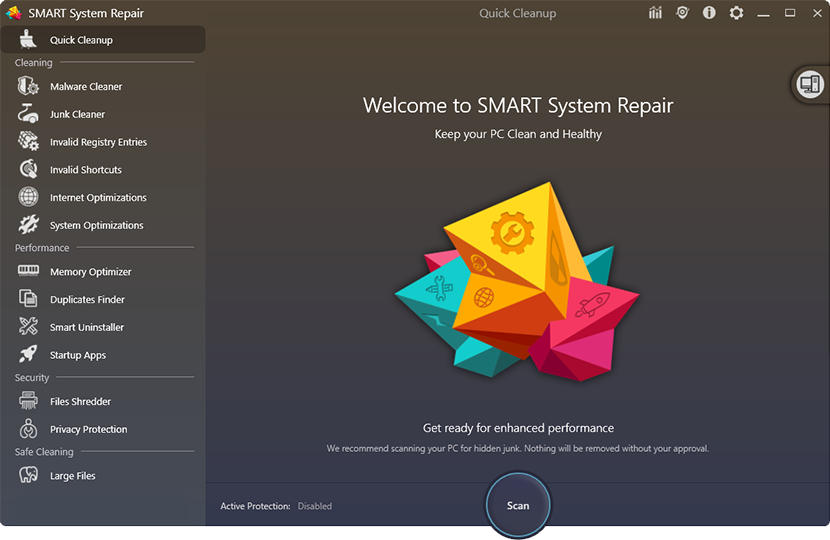
Task: Open Internet Optimizations
Action: [x=98, y=197]
